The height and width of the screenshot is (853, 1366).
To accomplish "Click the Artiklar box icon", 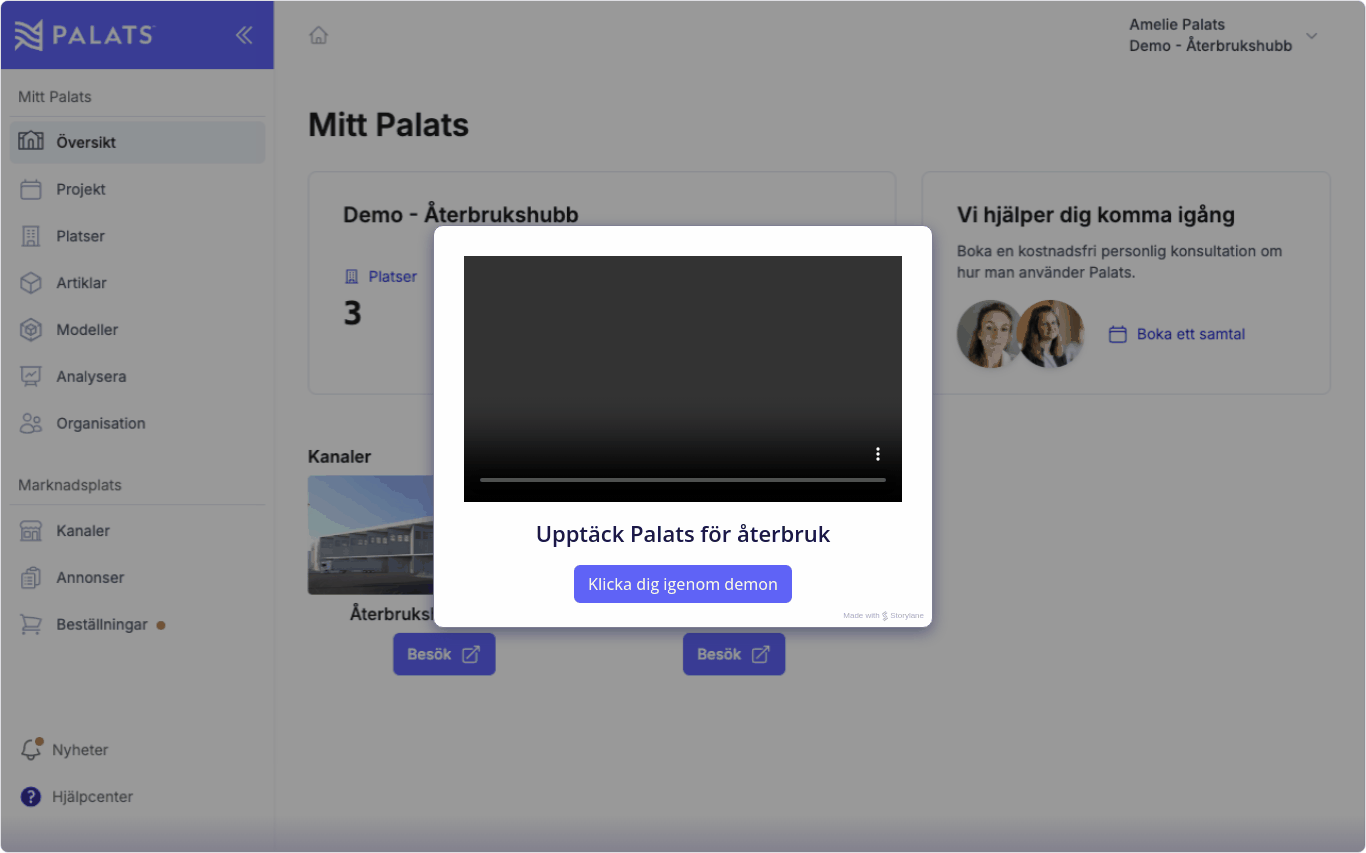I will coord(31,283).
